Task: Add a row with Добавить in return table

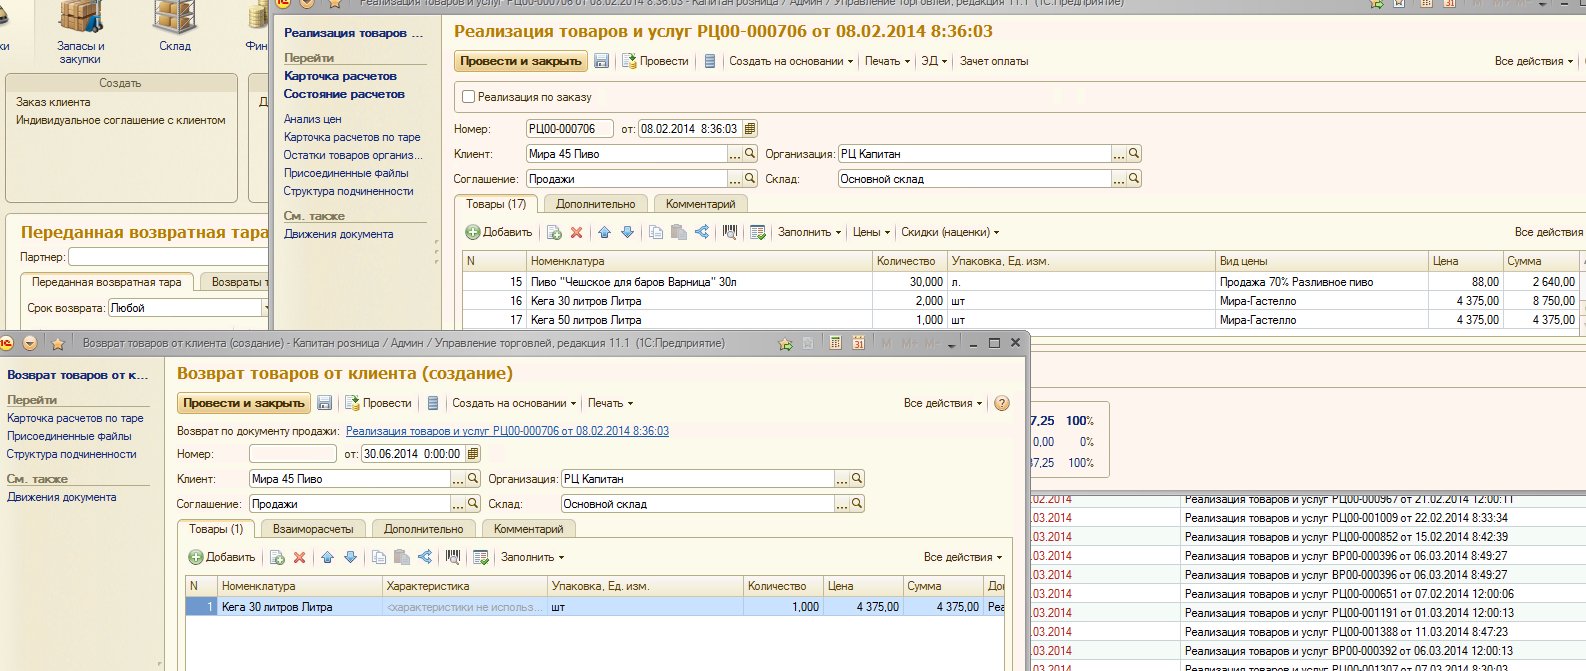Action: click(222, 557)
